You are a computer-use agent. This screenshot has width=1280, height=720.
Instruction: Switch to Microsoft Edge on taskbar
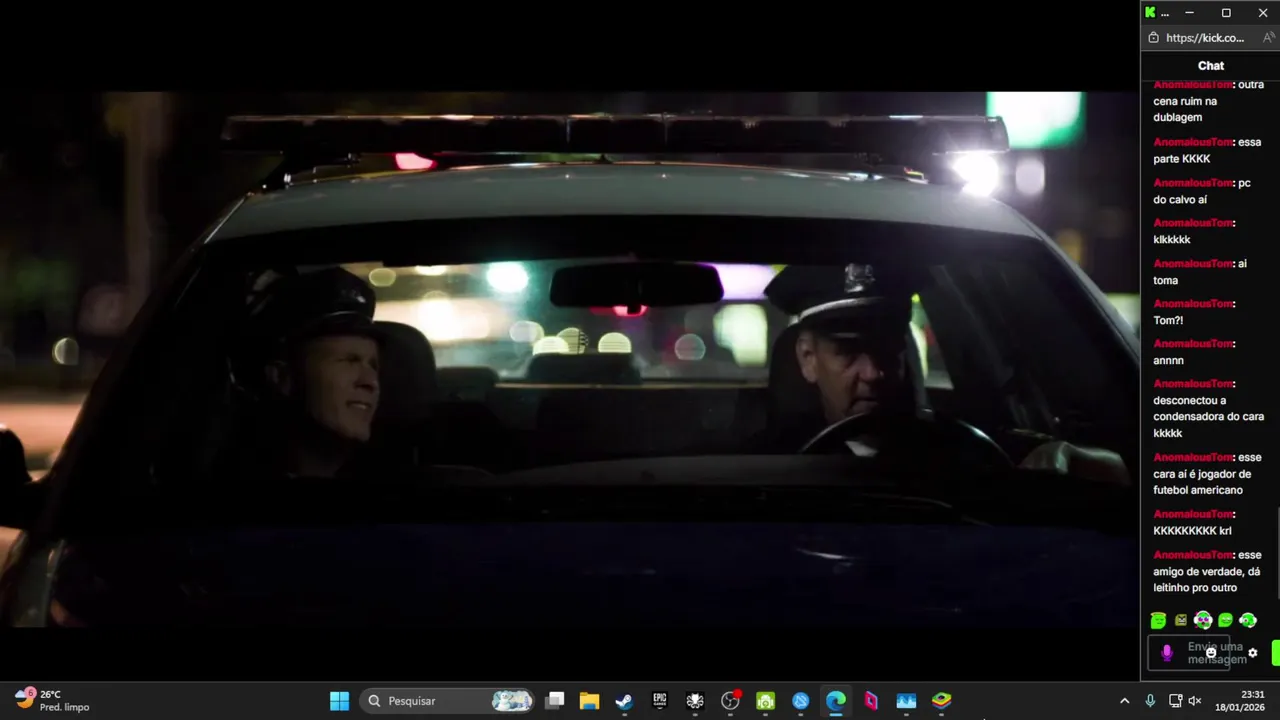836,701
